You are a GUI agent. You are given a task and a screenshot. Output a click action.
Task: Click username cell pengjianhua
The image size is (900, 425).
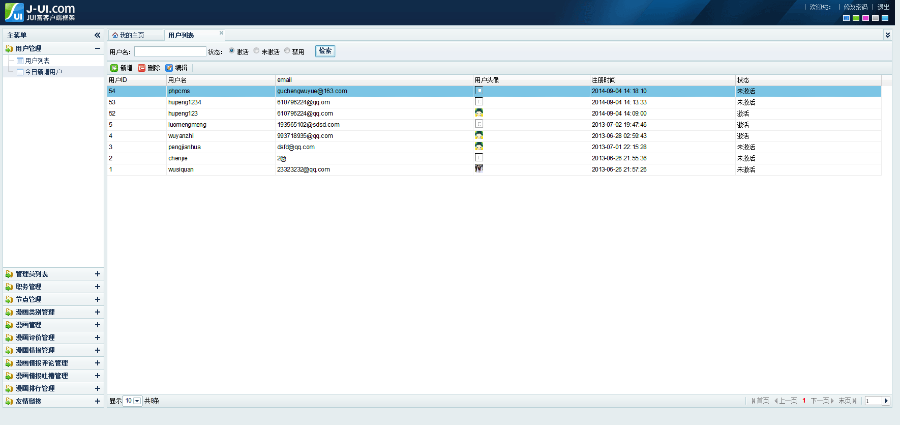(185, 146)
